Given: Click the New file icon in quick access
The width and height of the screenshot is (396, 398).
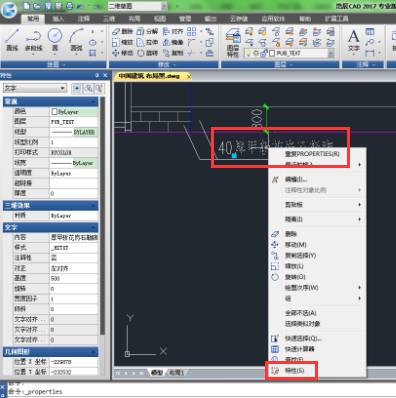Looking at the screenshot, I should pyautogui.click(x=27, y=6).
